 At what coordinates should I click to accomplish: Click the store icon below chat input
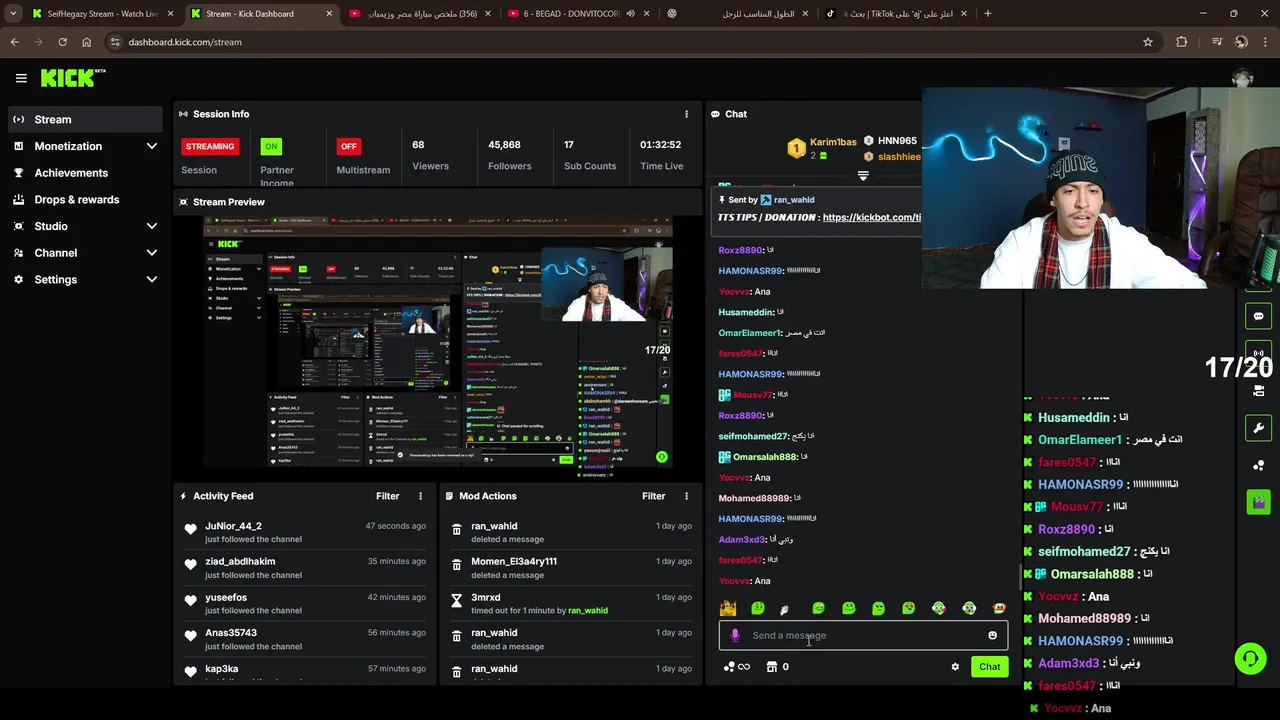tap(772, 667)
